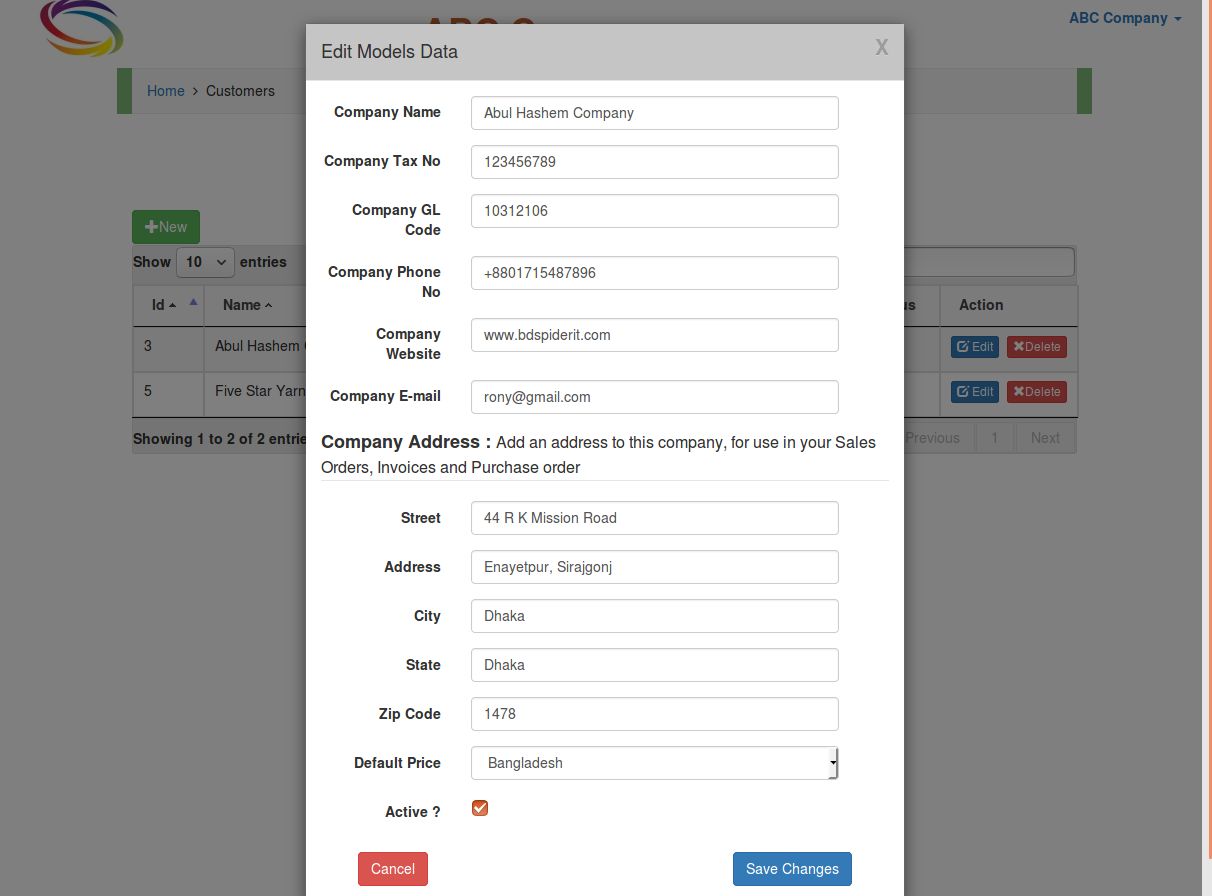Open the Default Price country dropdown

654,763
